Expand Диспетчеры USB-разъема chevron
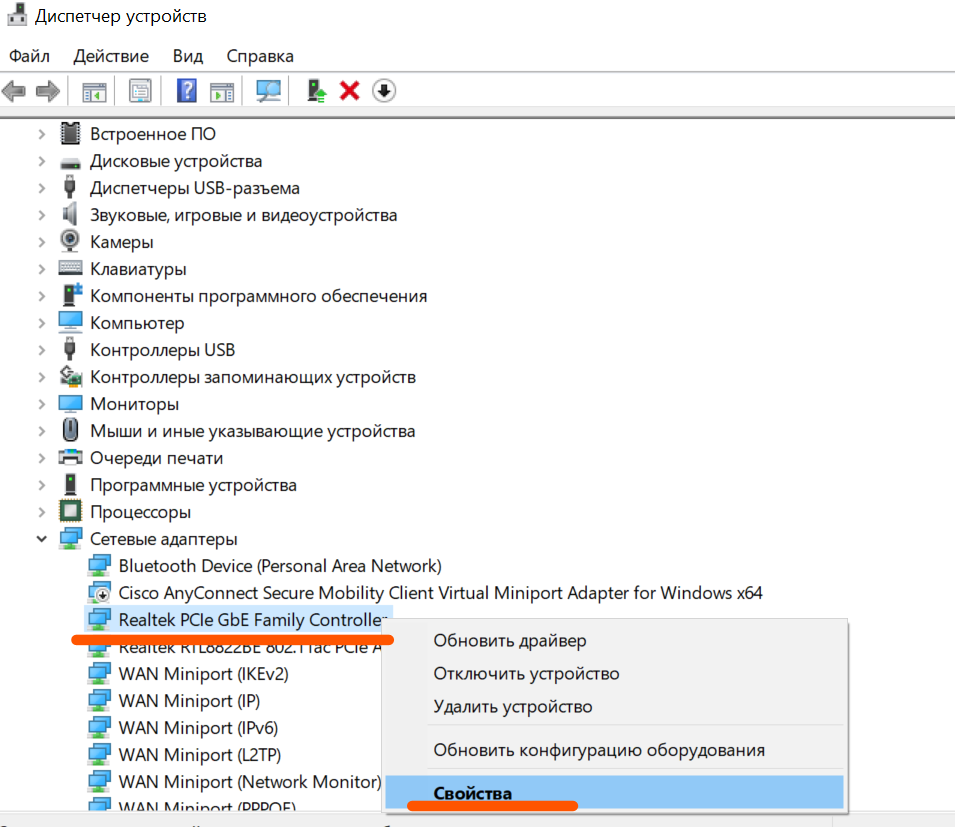The width and height of the screenshot is (955, 827). tap(41, 188)
